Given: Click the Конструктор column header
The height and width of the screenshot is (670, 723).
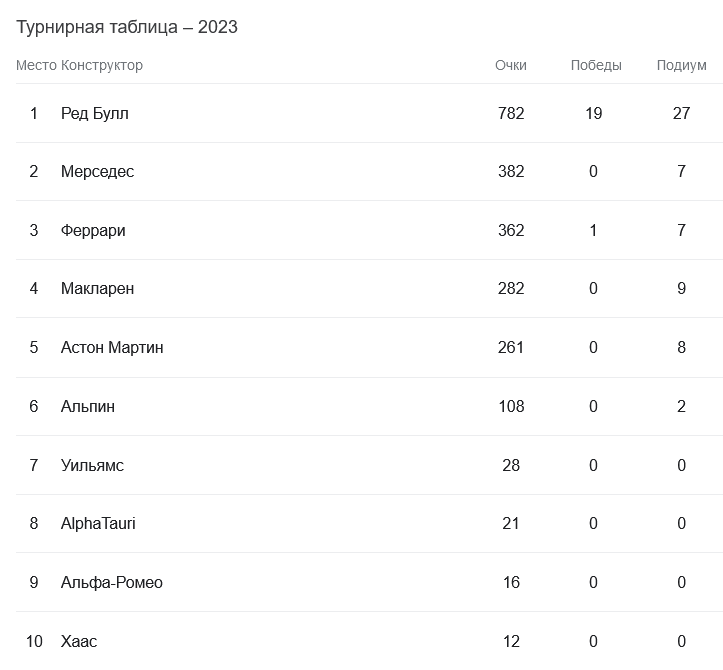Looking at the screenshot, I should tap(102, 65).
